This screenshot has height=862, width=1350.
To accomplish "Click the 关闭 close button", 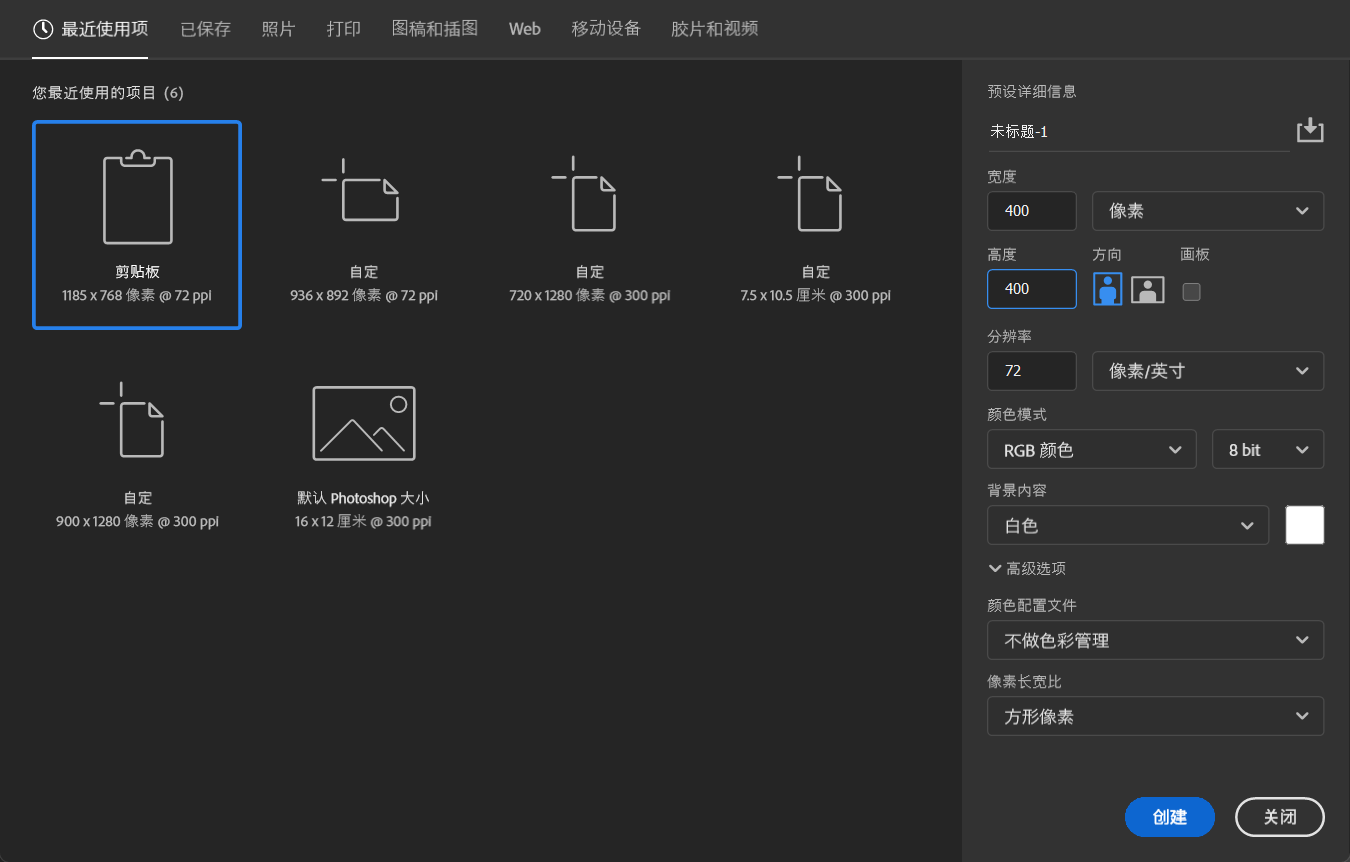I will [x=1279, y=817].
